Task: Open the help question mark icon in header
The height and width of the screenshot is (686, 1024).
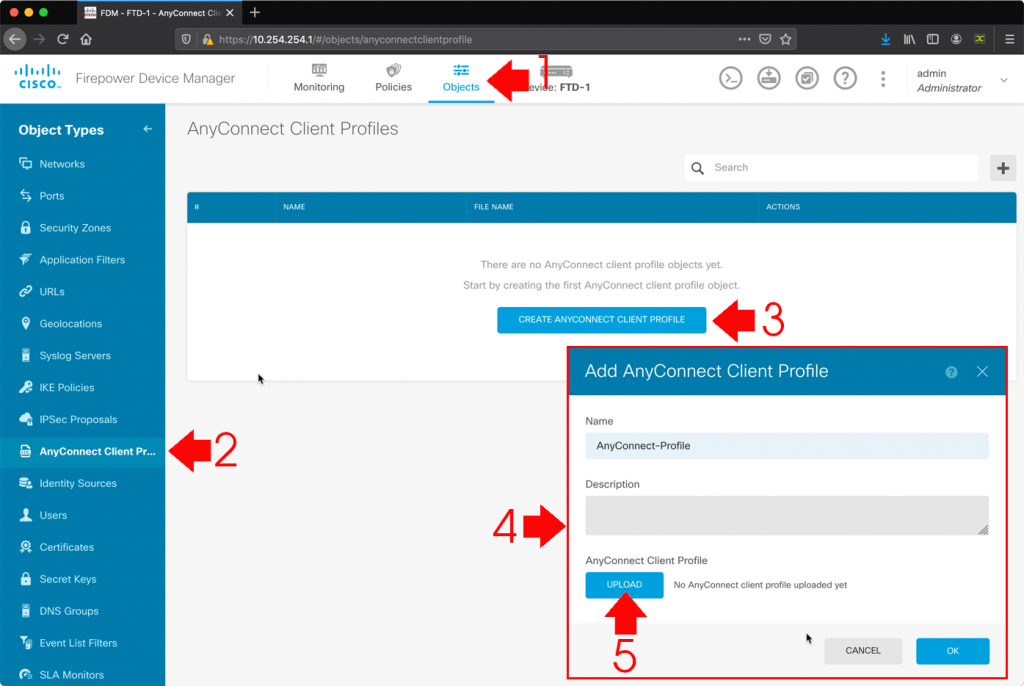Action: coord(845,78)
